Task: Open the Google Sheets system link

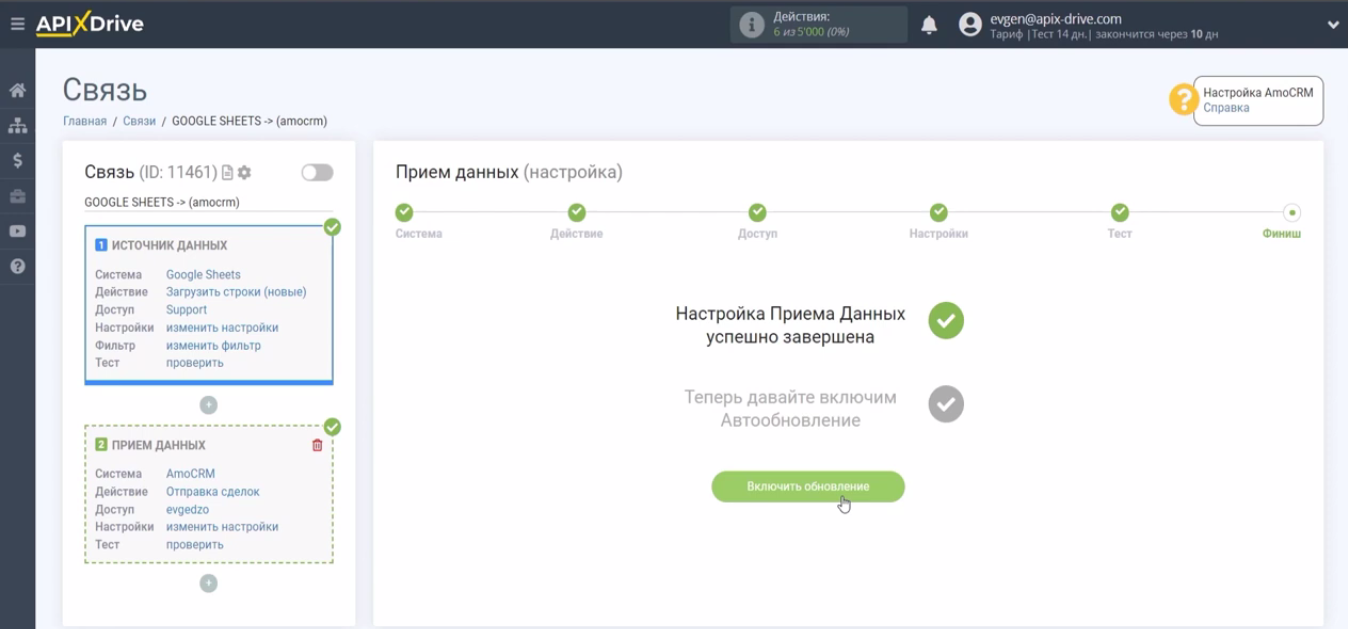Action: coord(203,275)
